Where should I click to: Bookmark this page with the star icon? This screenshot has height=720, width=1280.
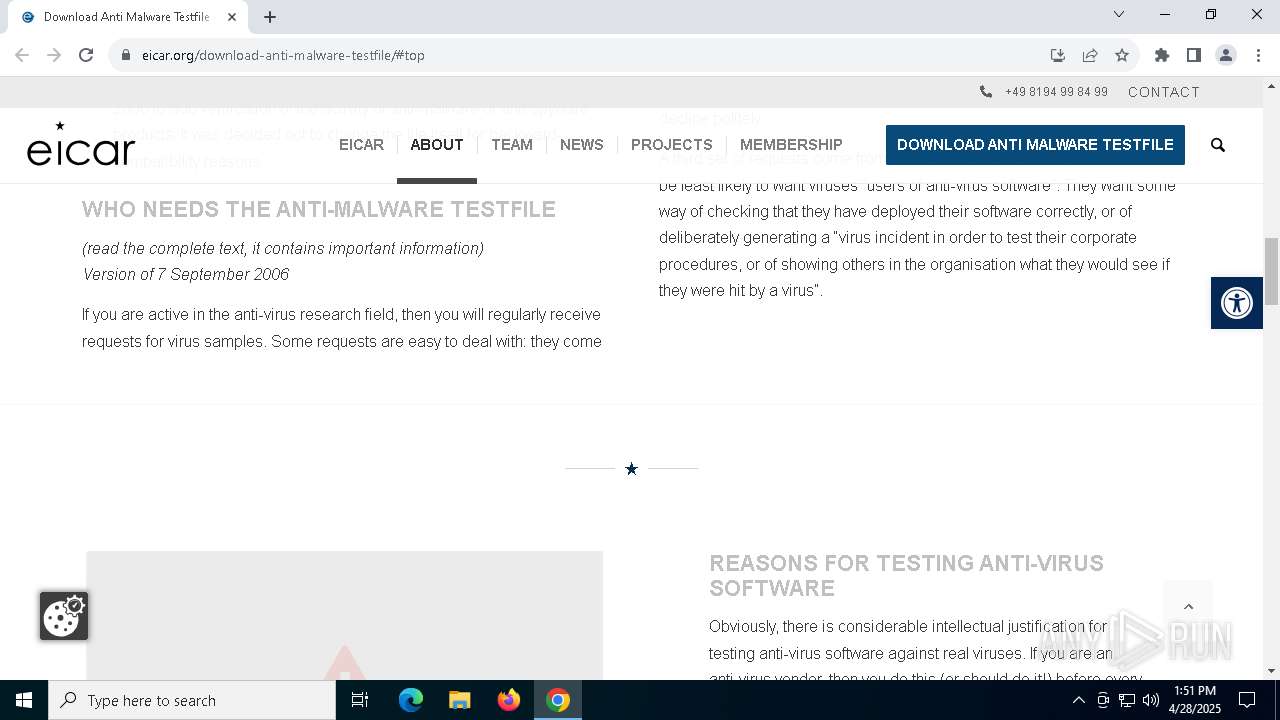click(1122, 55)
